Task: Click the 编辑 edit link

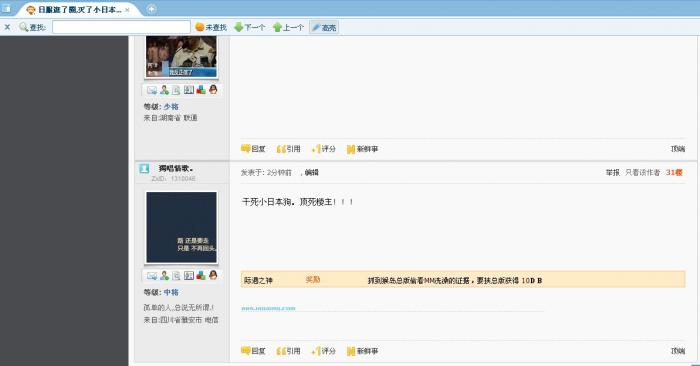Action: click(312, 173)
